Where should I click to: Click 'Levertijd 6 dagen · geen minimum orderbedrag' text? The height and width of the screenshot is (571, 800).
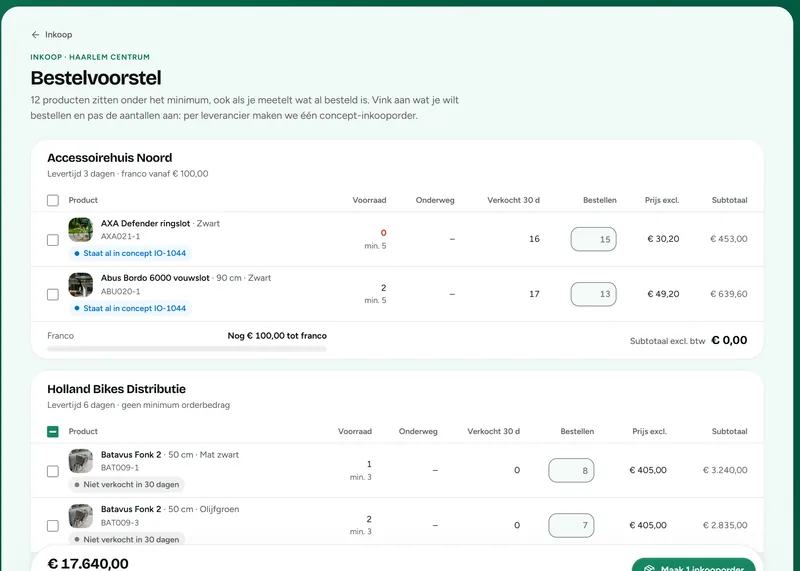(138, 405)
